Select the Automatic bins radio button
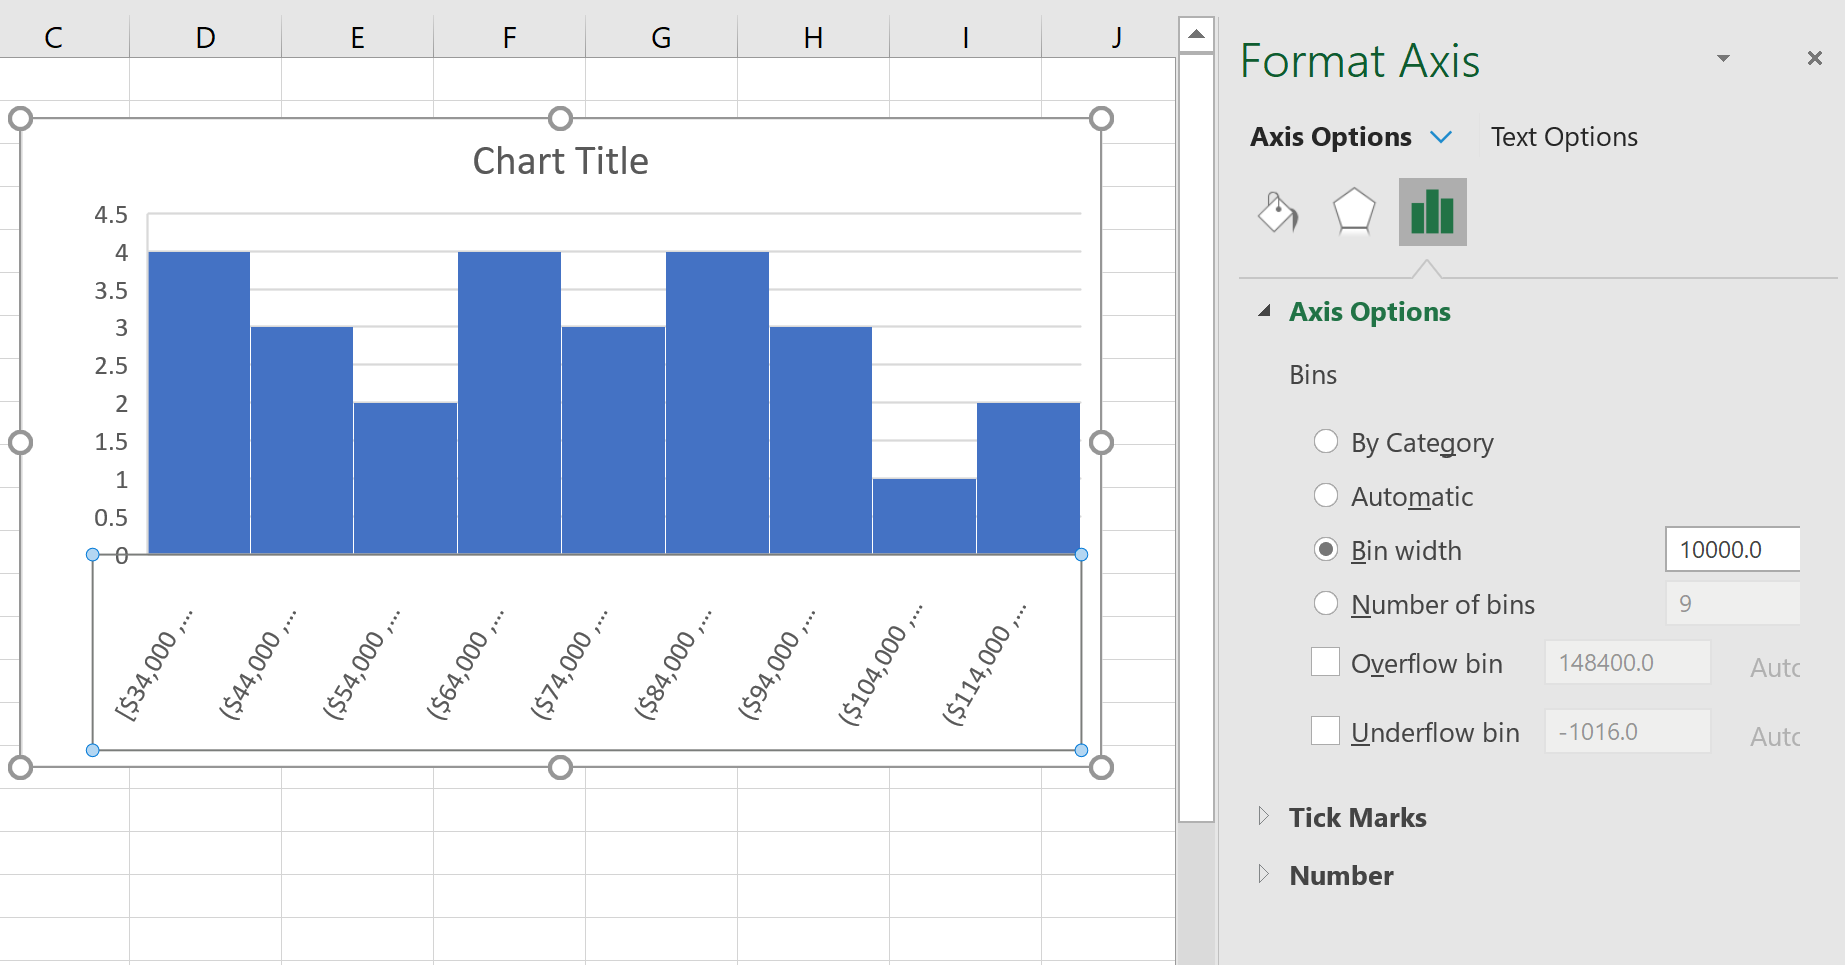Viewport: 1845px width, 965px height. click(x=1326, y=495)
